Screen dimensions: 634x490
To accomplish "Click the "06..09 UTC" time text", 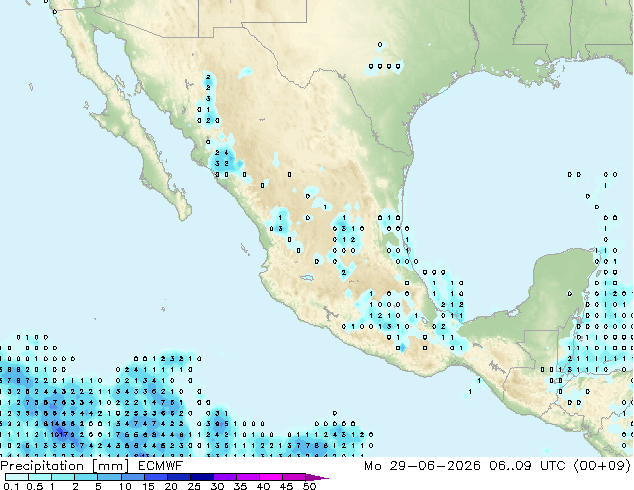I will 527,466.
